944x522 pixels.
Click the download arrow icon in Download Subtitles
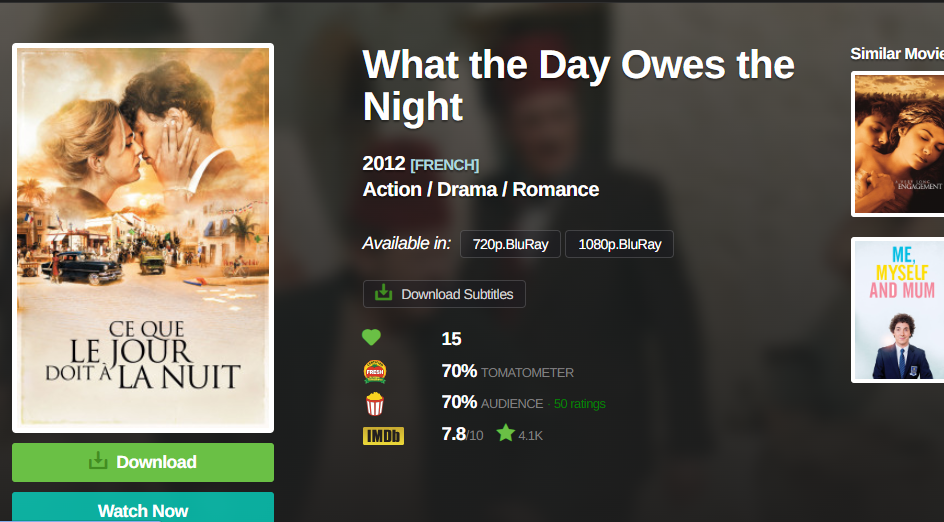(x=383, y=293)
